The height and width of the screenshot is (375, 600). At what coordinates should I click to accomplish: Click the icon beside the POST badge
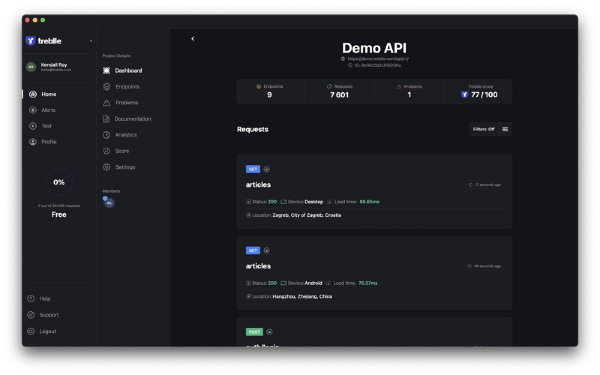(x=269, y=332)
